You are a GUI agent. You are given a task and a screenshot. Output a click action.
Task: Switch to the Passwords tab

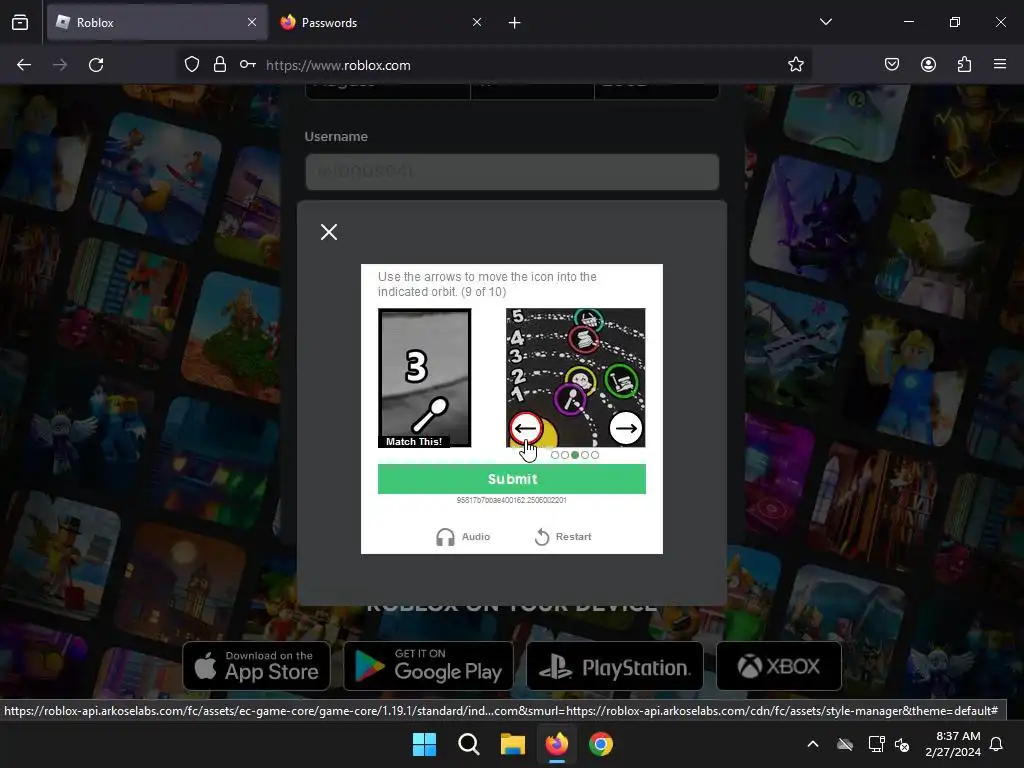click(x=382, y=22)
